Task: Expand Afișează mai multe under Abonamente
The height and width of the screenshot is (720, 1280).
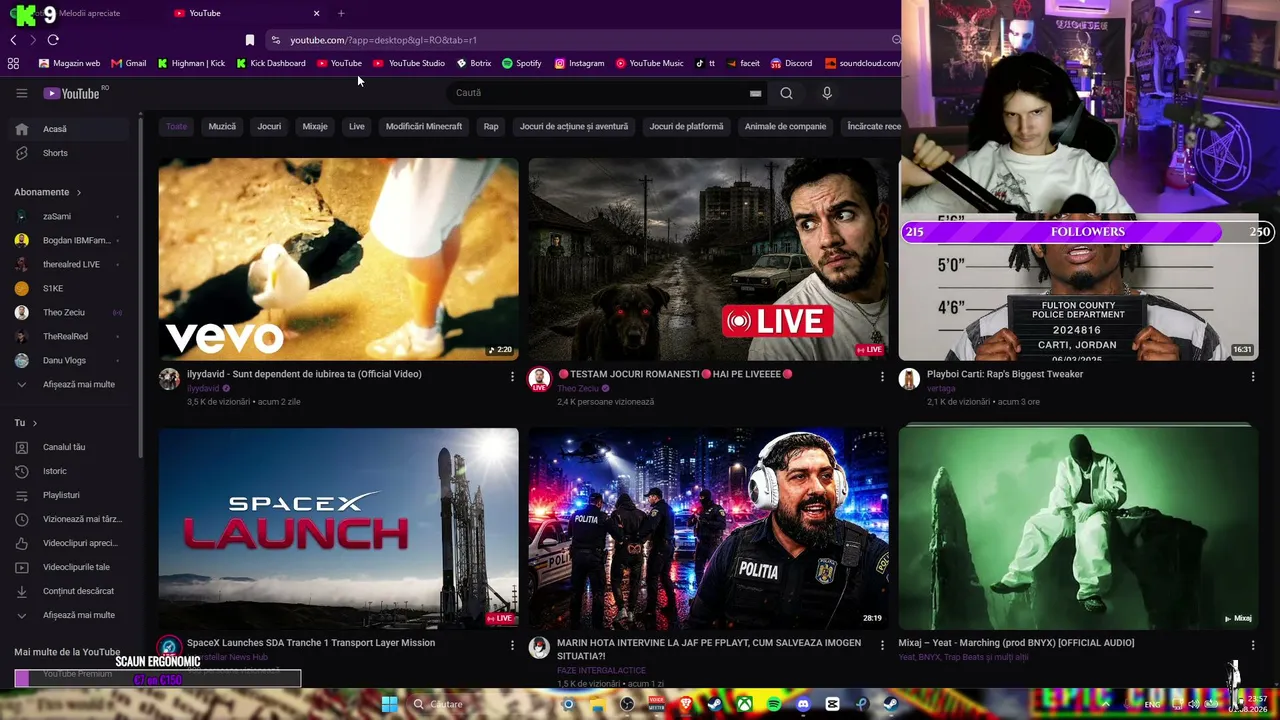Action: (70, 384)
